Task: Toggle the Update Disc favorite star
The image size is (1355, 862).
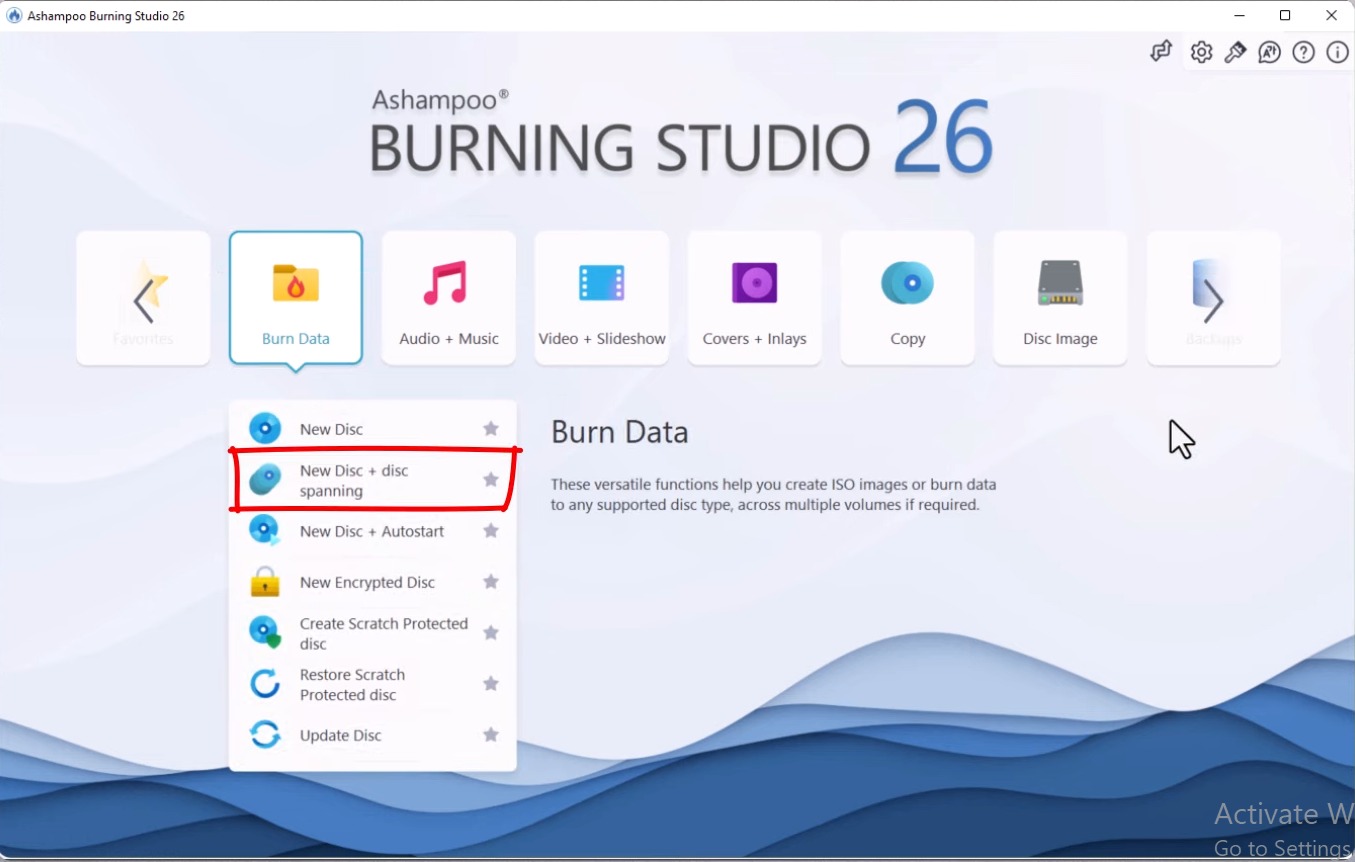Action: pos(491,735)
